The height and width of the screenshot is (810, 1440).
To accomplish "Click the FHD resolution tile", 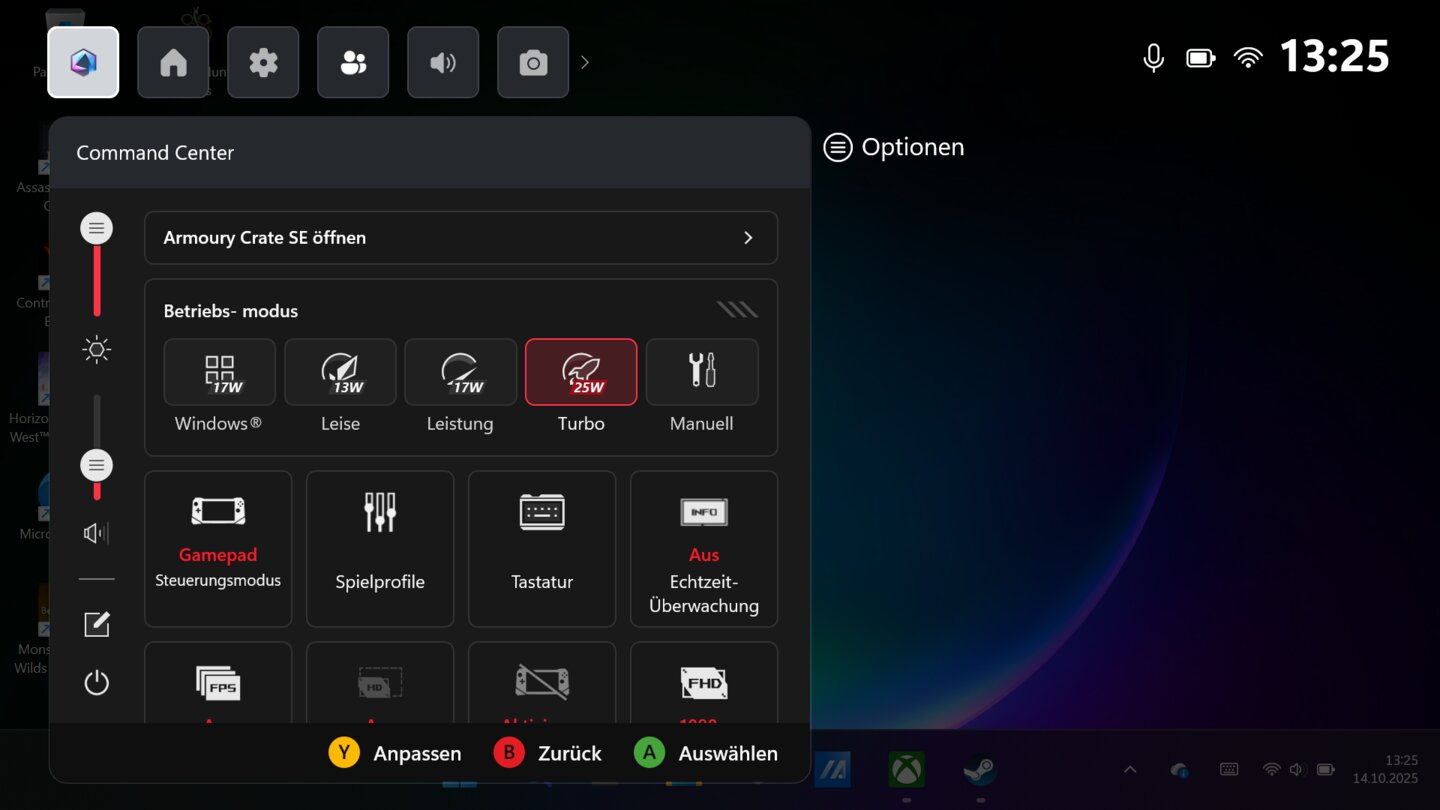I will click(704, 684).
